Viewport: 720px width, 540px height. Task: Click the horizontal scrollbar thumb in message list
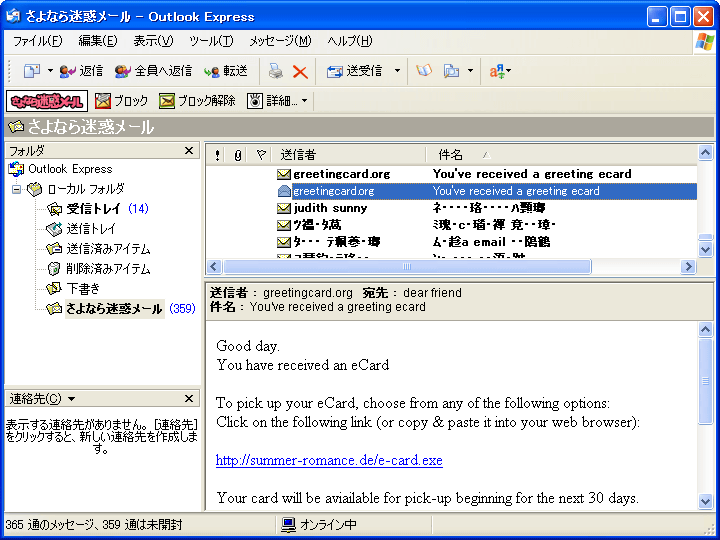pos(407,266)
